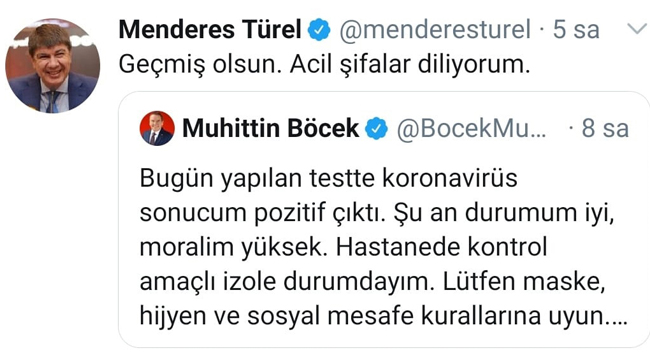Open the @BocekMu... handle
Image resolution: width=650 pixels, height=360 pixels.
[x=472, y=129]
